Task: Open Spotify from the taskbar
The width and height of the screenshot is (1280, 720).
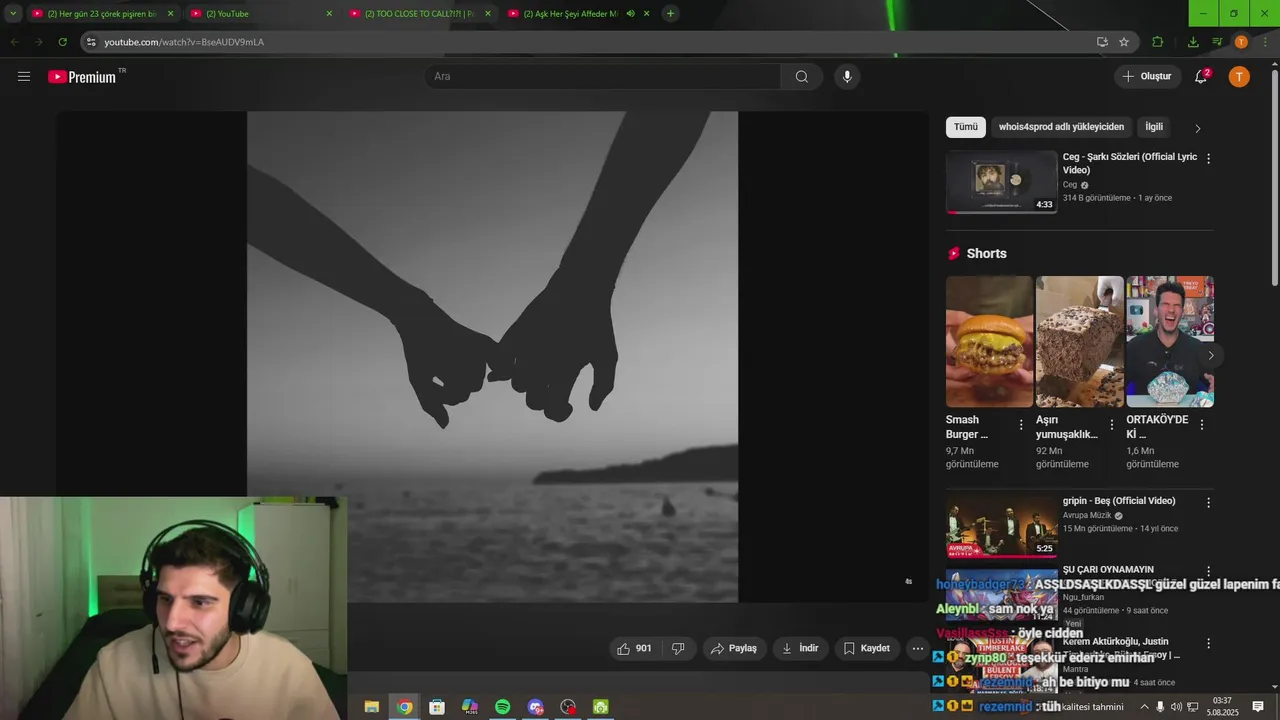Action: (502, 707)
